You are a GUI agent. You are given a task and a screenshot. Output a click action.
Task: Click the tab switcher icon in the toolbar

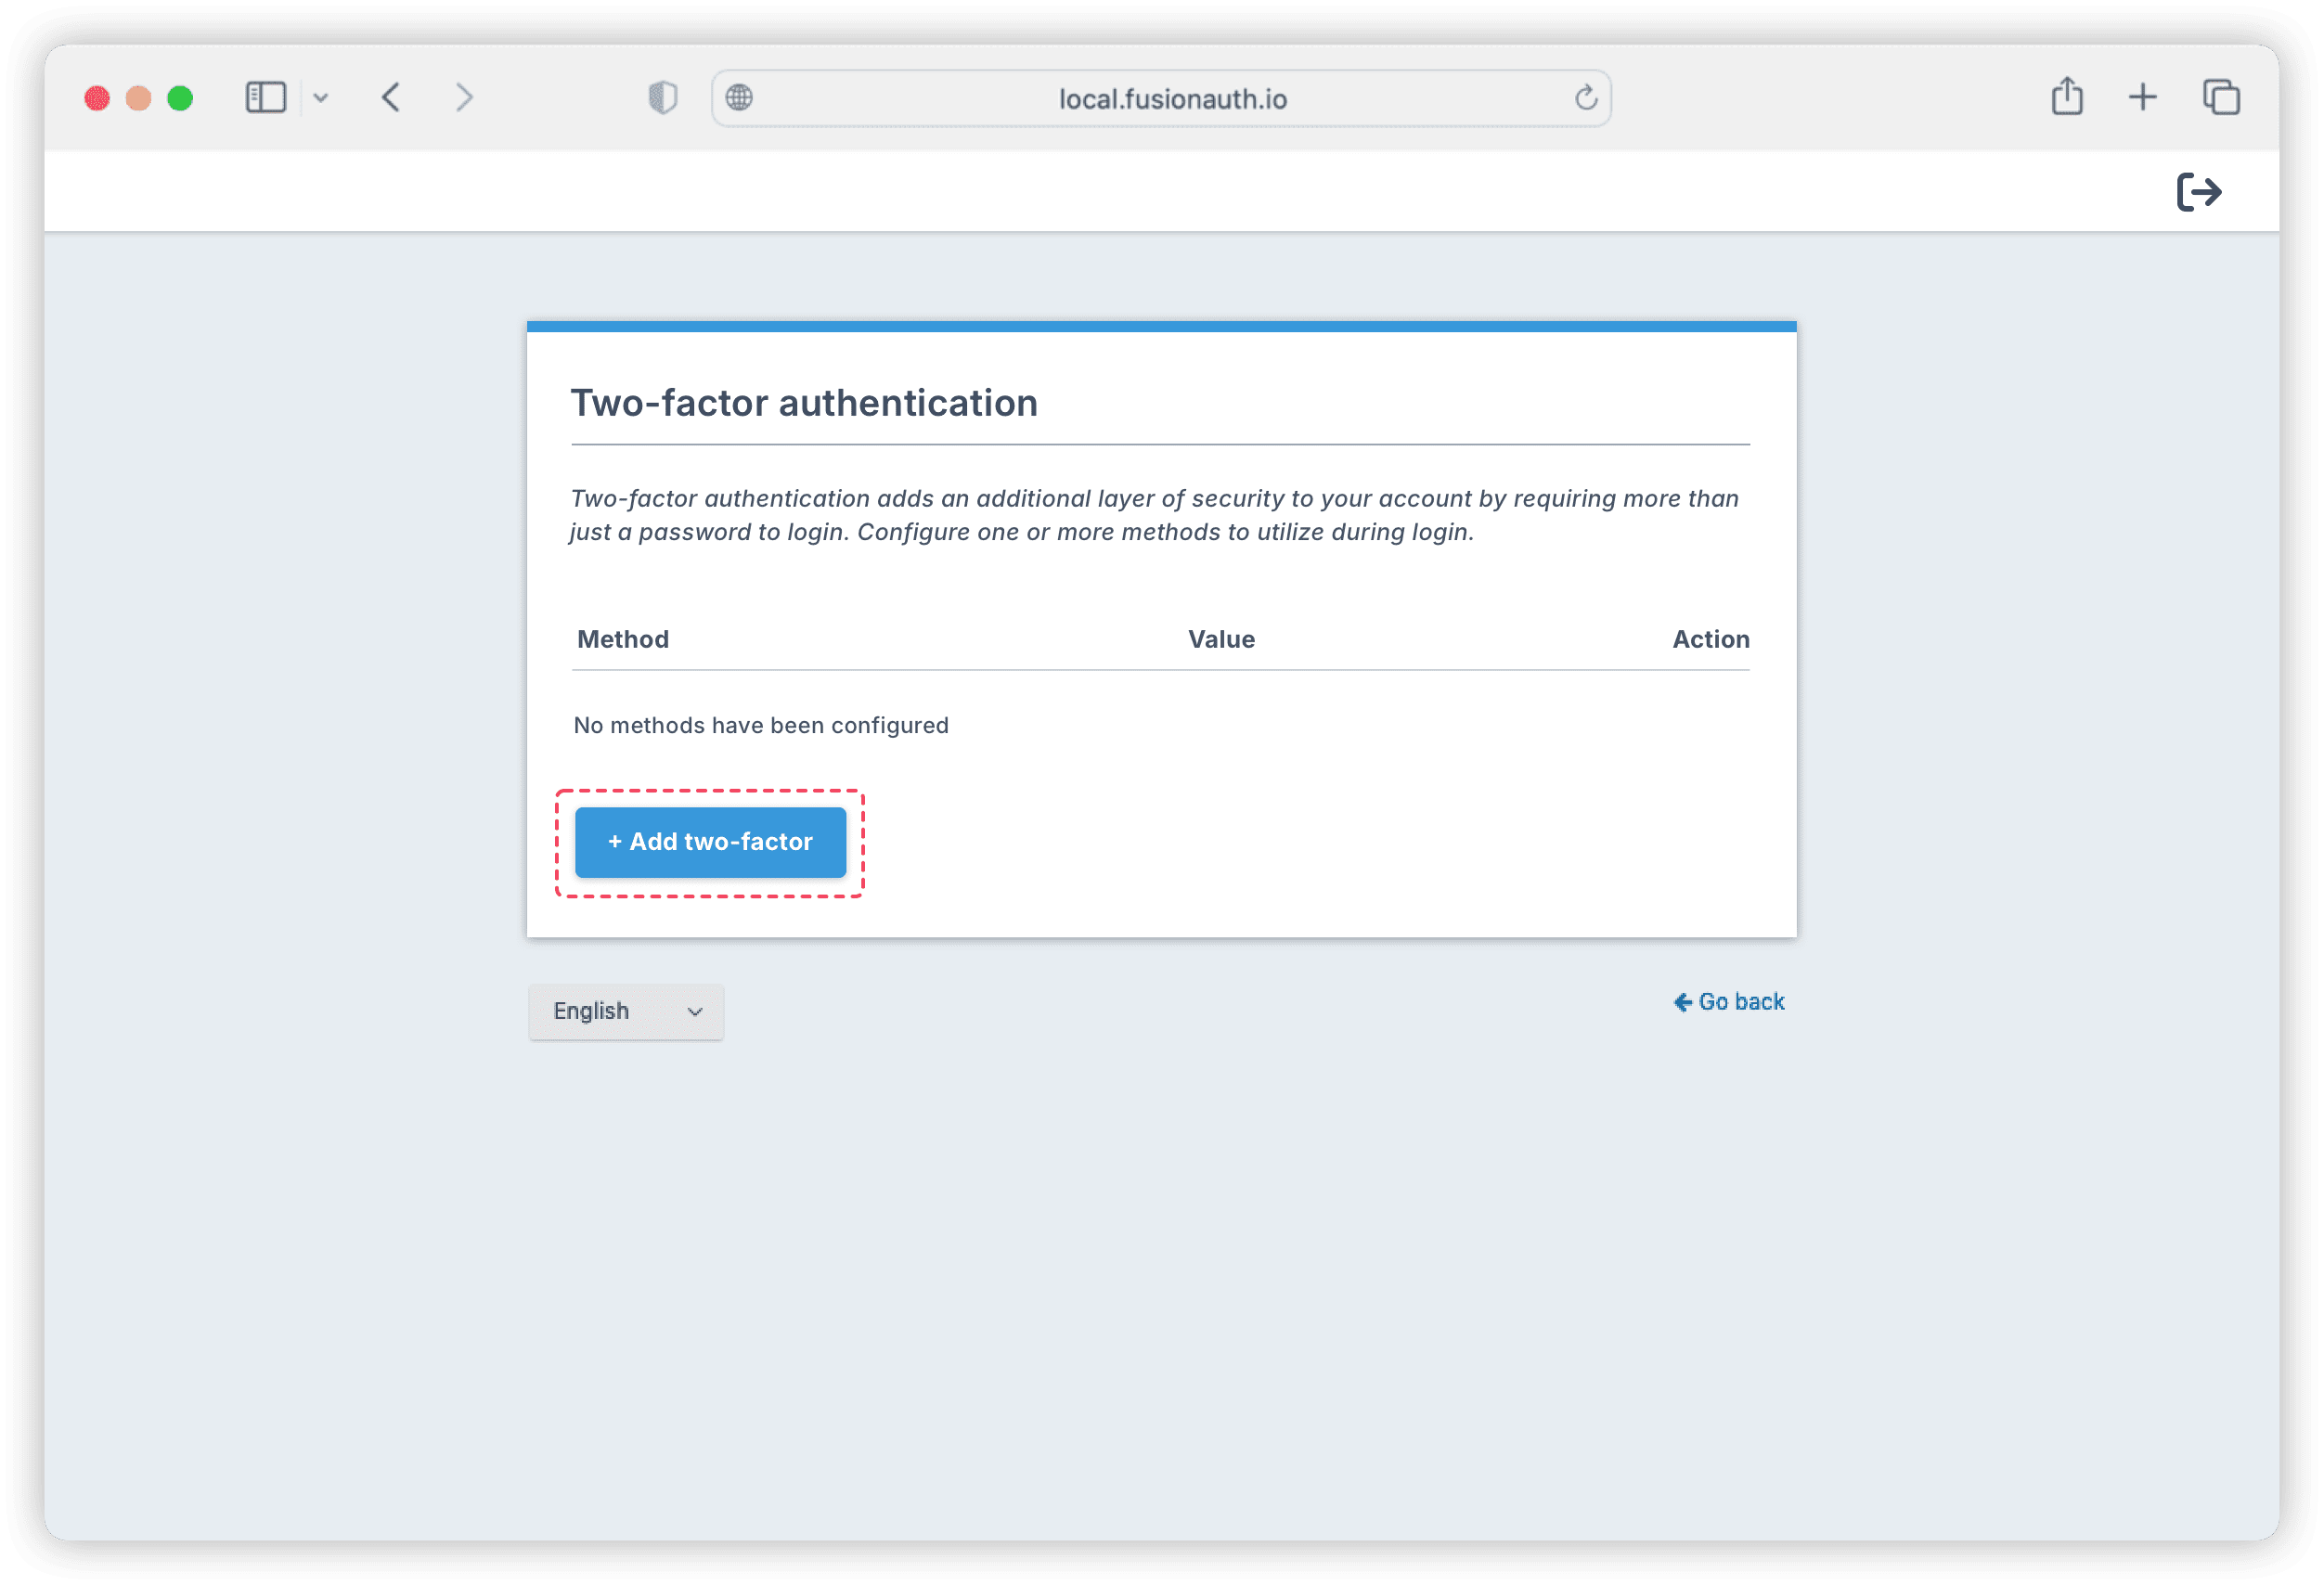pos(2222,97)
